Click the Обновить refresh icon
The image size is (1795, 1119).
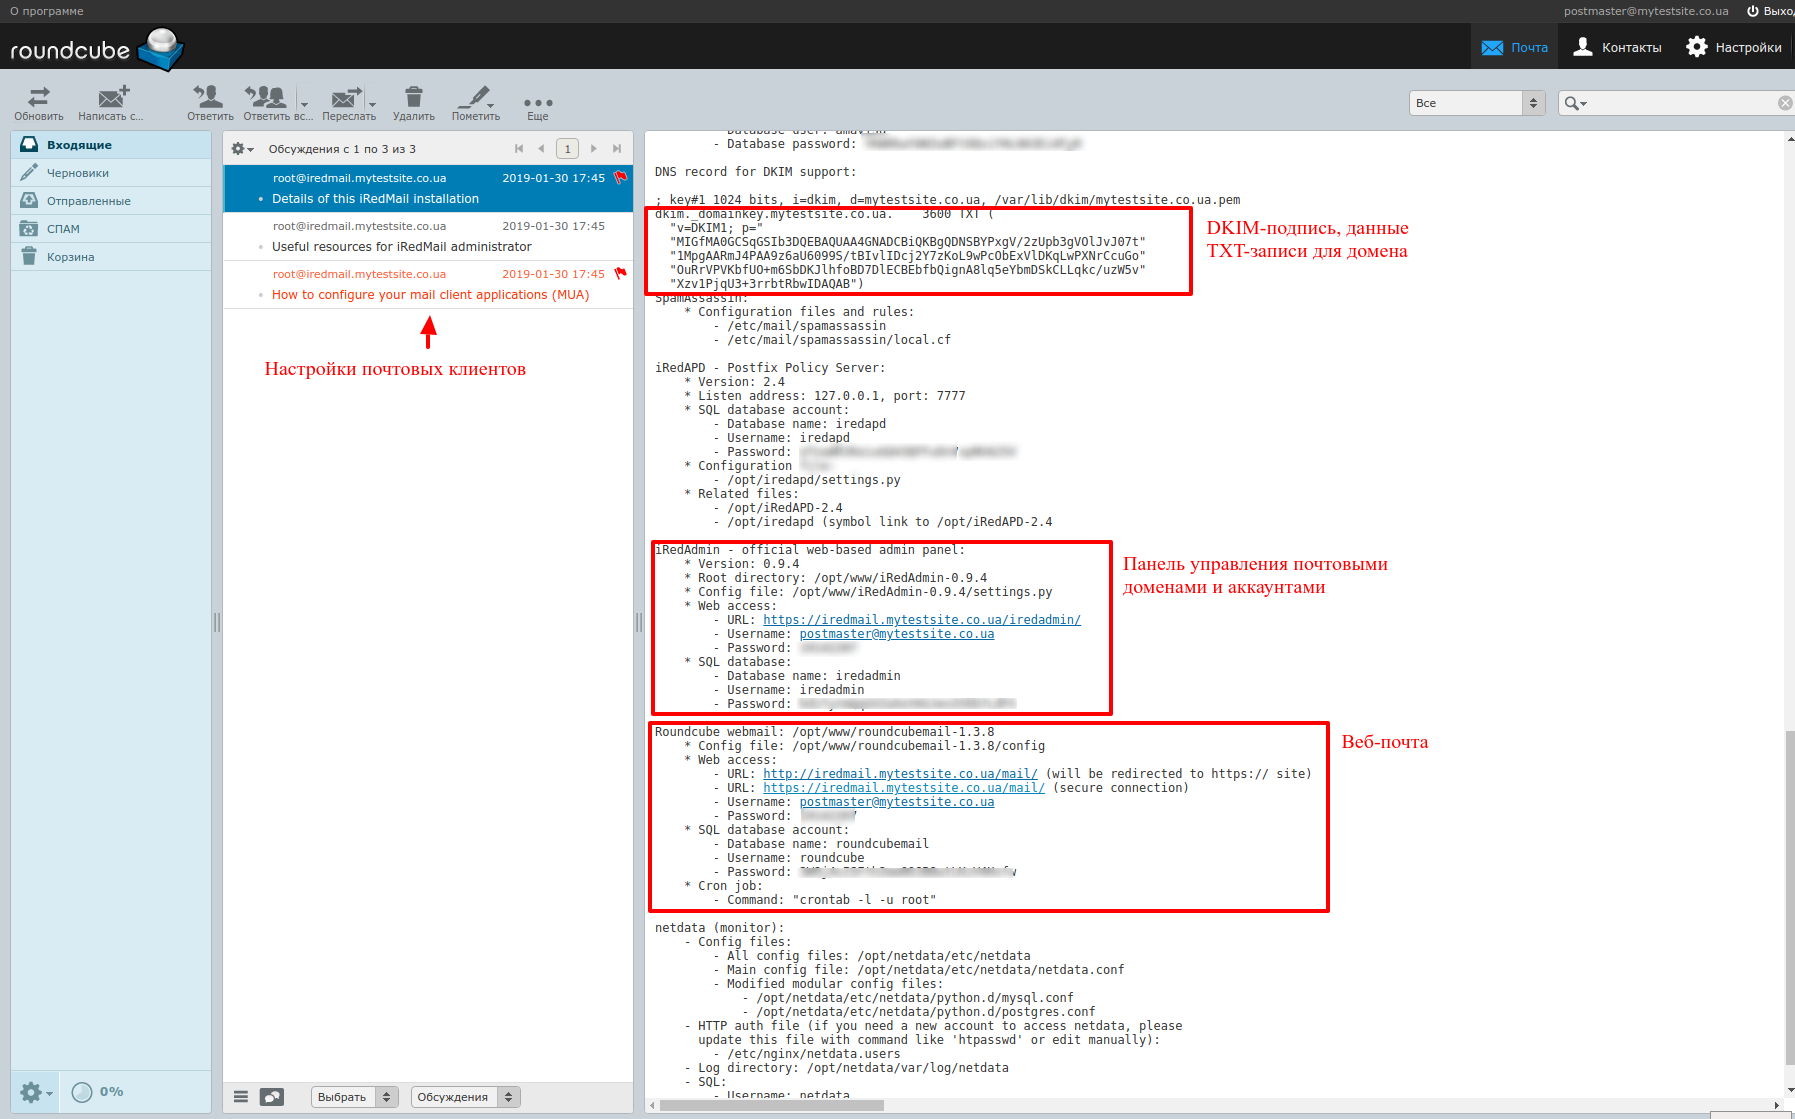click(38, 97)
